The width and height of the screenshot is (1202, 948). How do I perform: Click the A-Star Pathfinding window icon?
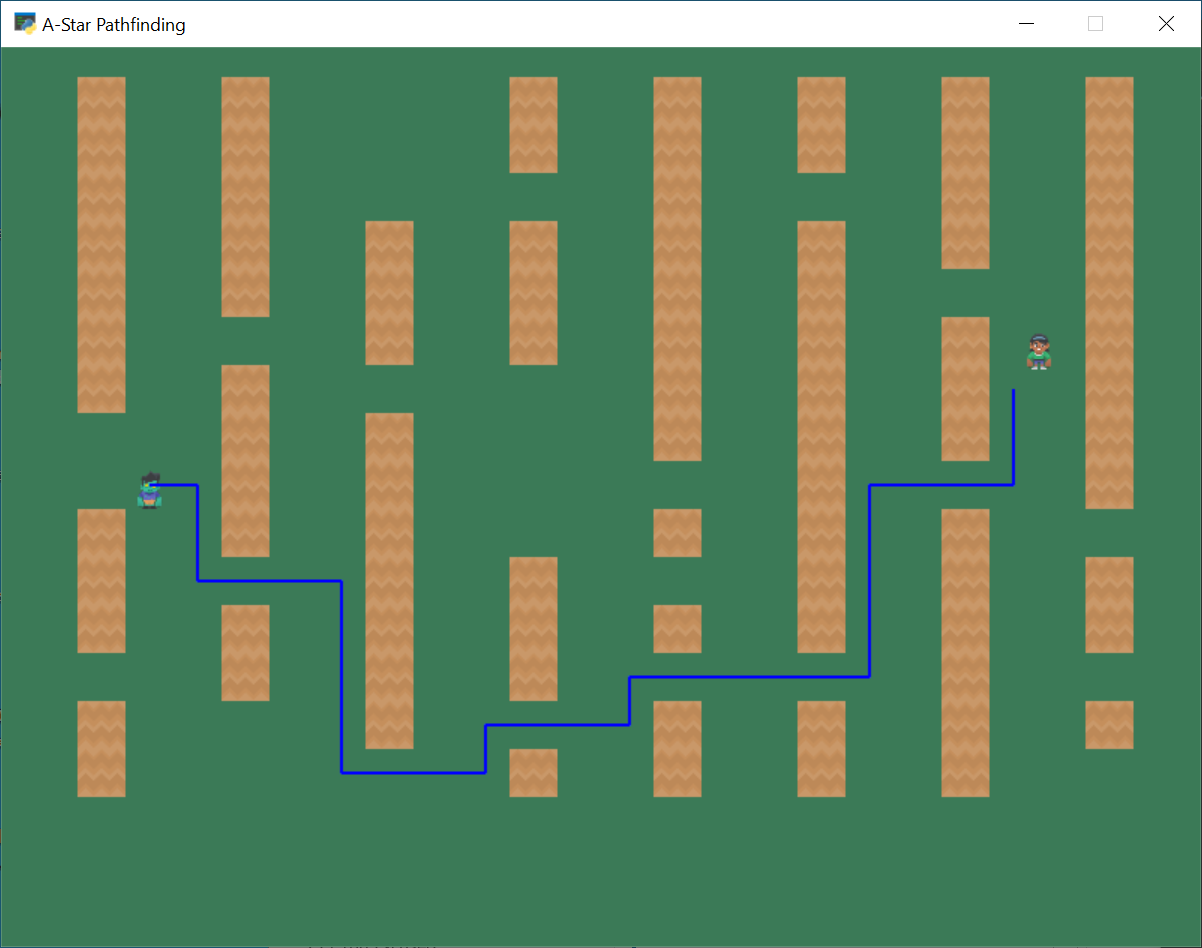coord(25,24)
